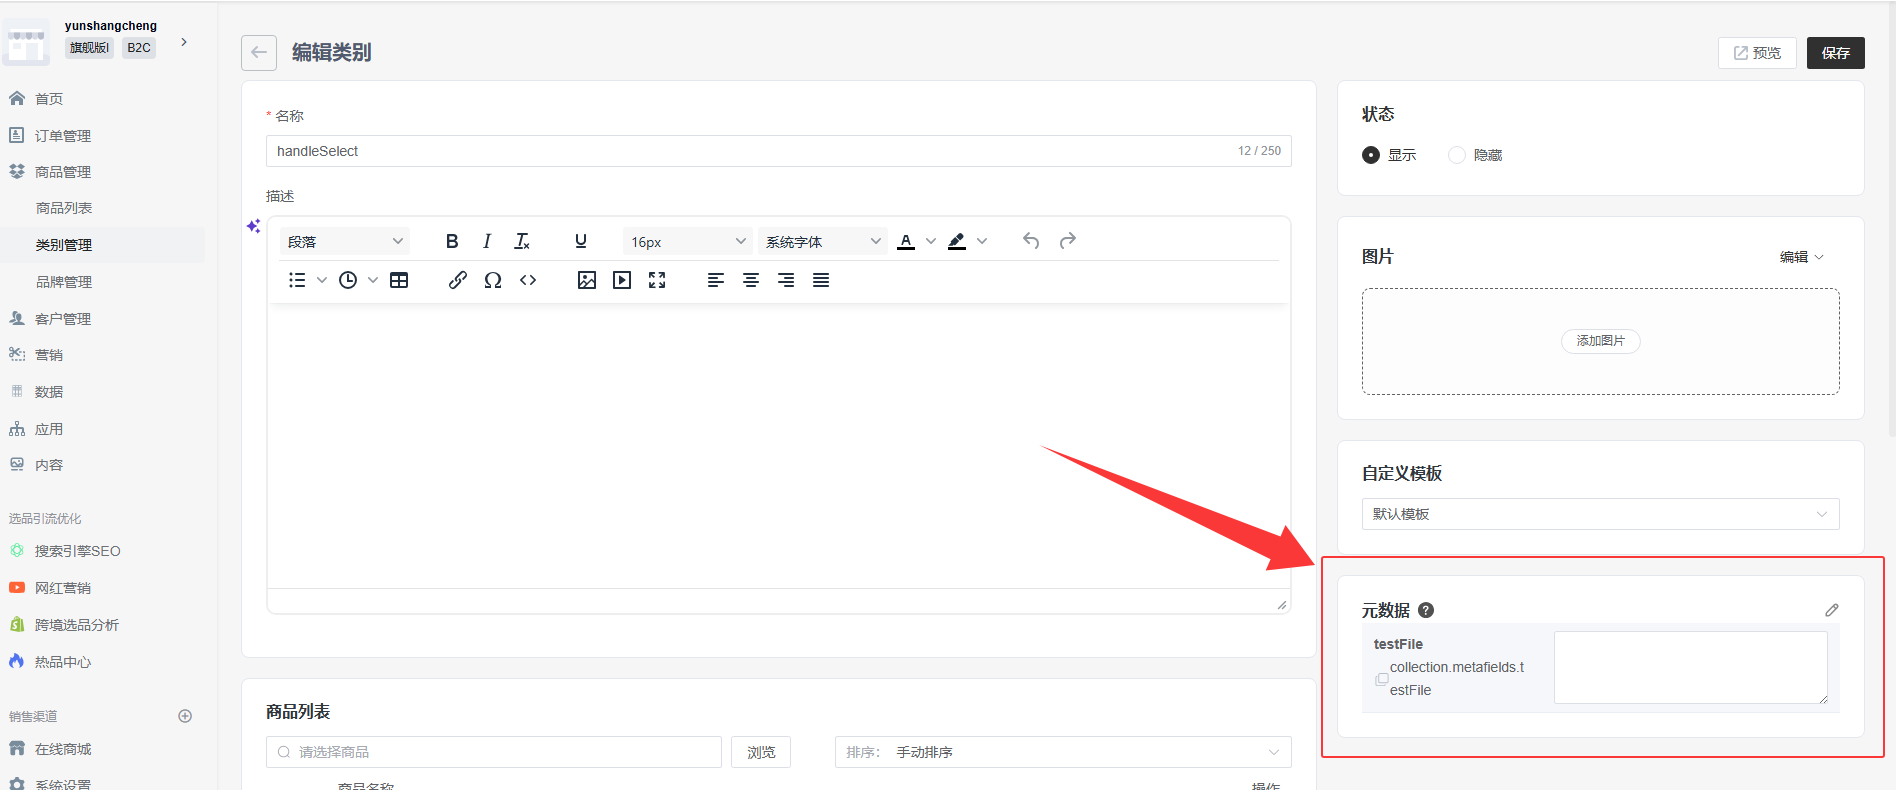Apply underline formatting in editor
The image size is (1896, 790).
point(581,241)
